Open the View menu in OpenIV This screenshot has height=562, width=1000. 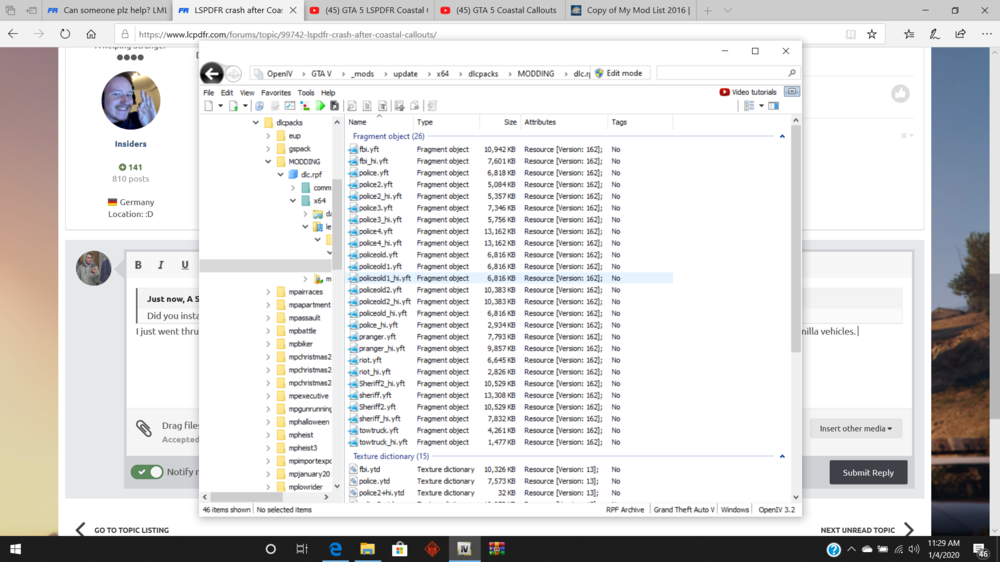coord(247,92)
